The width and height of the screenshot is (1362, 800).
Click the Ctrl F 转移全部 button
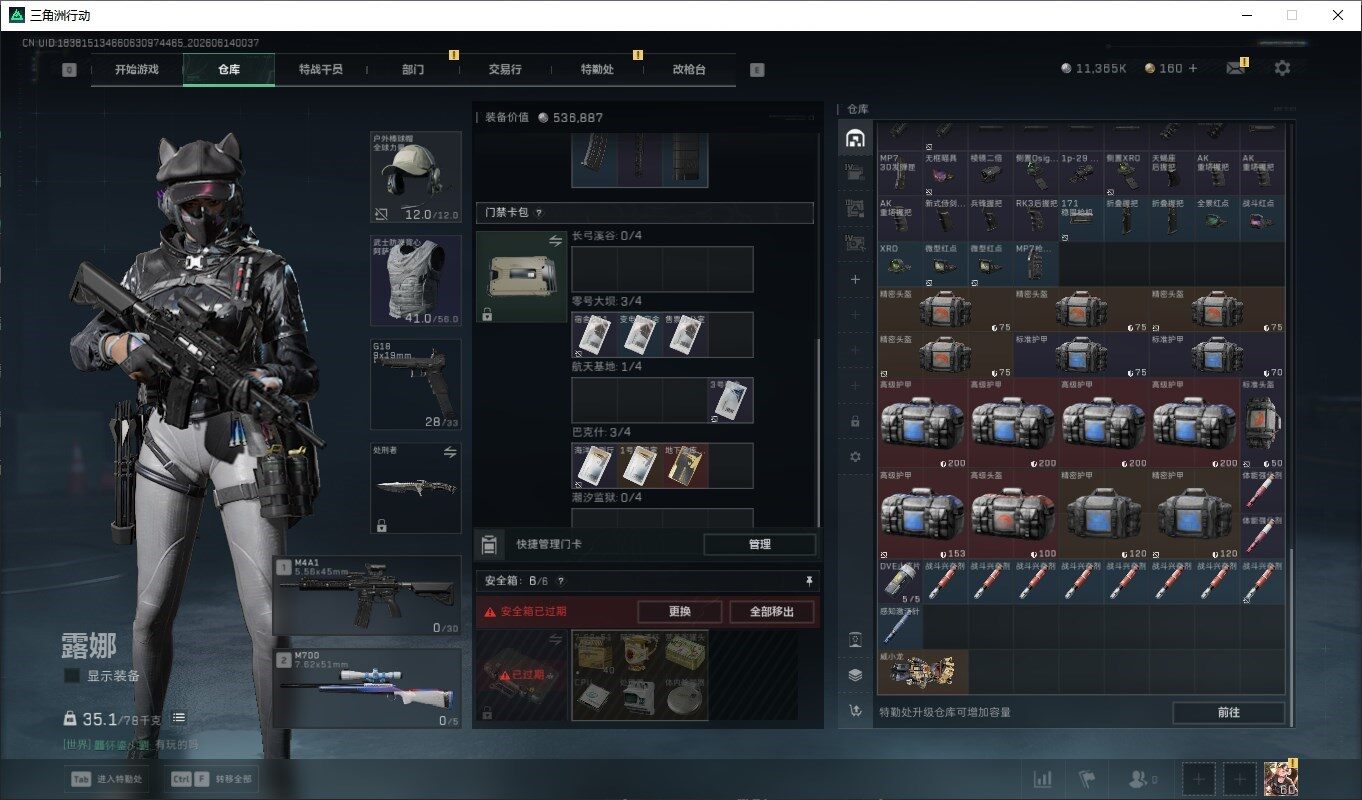pyautogui.click(x=212, y=779)
